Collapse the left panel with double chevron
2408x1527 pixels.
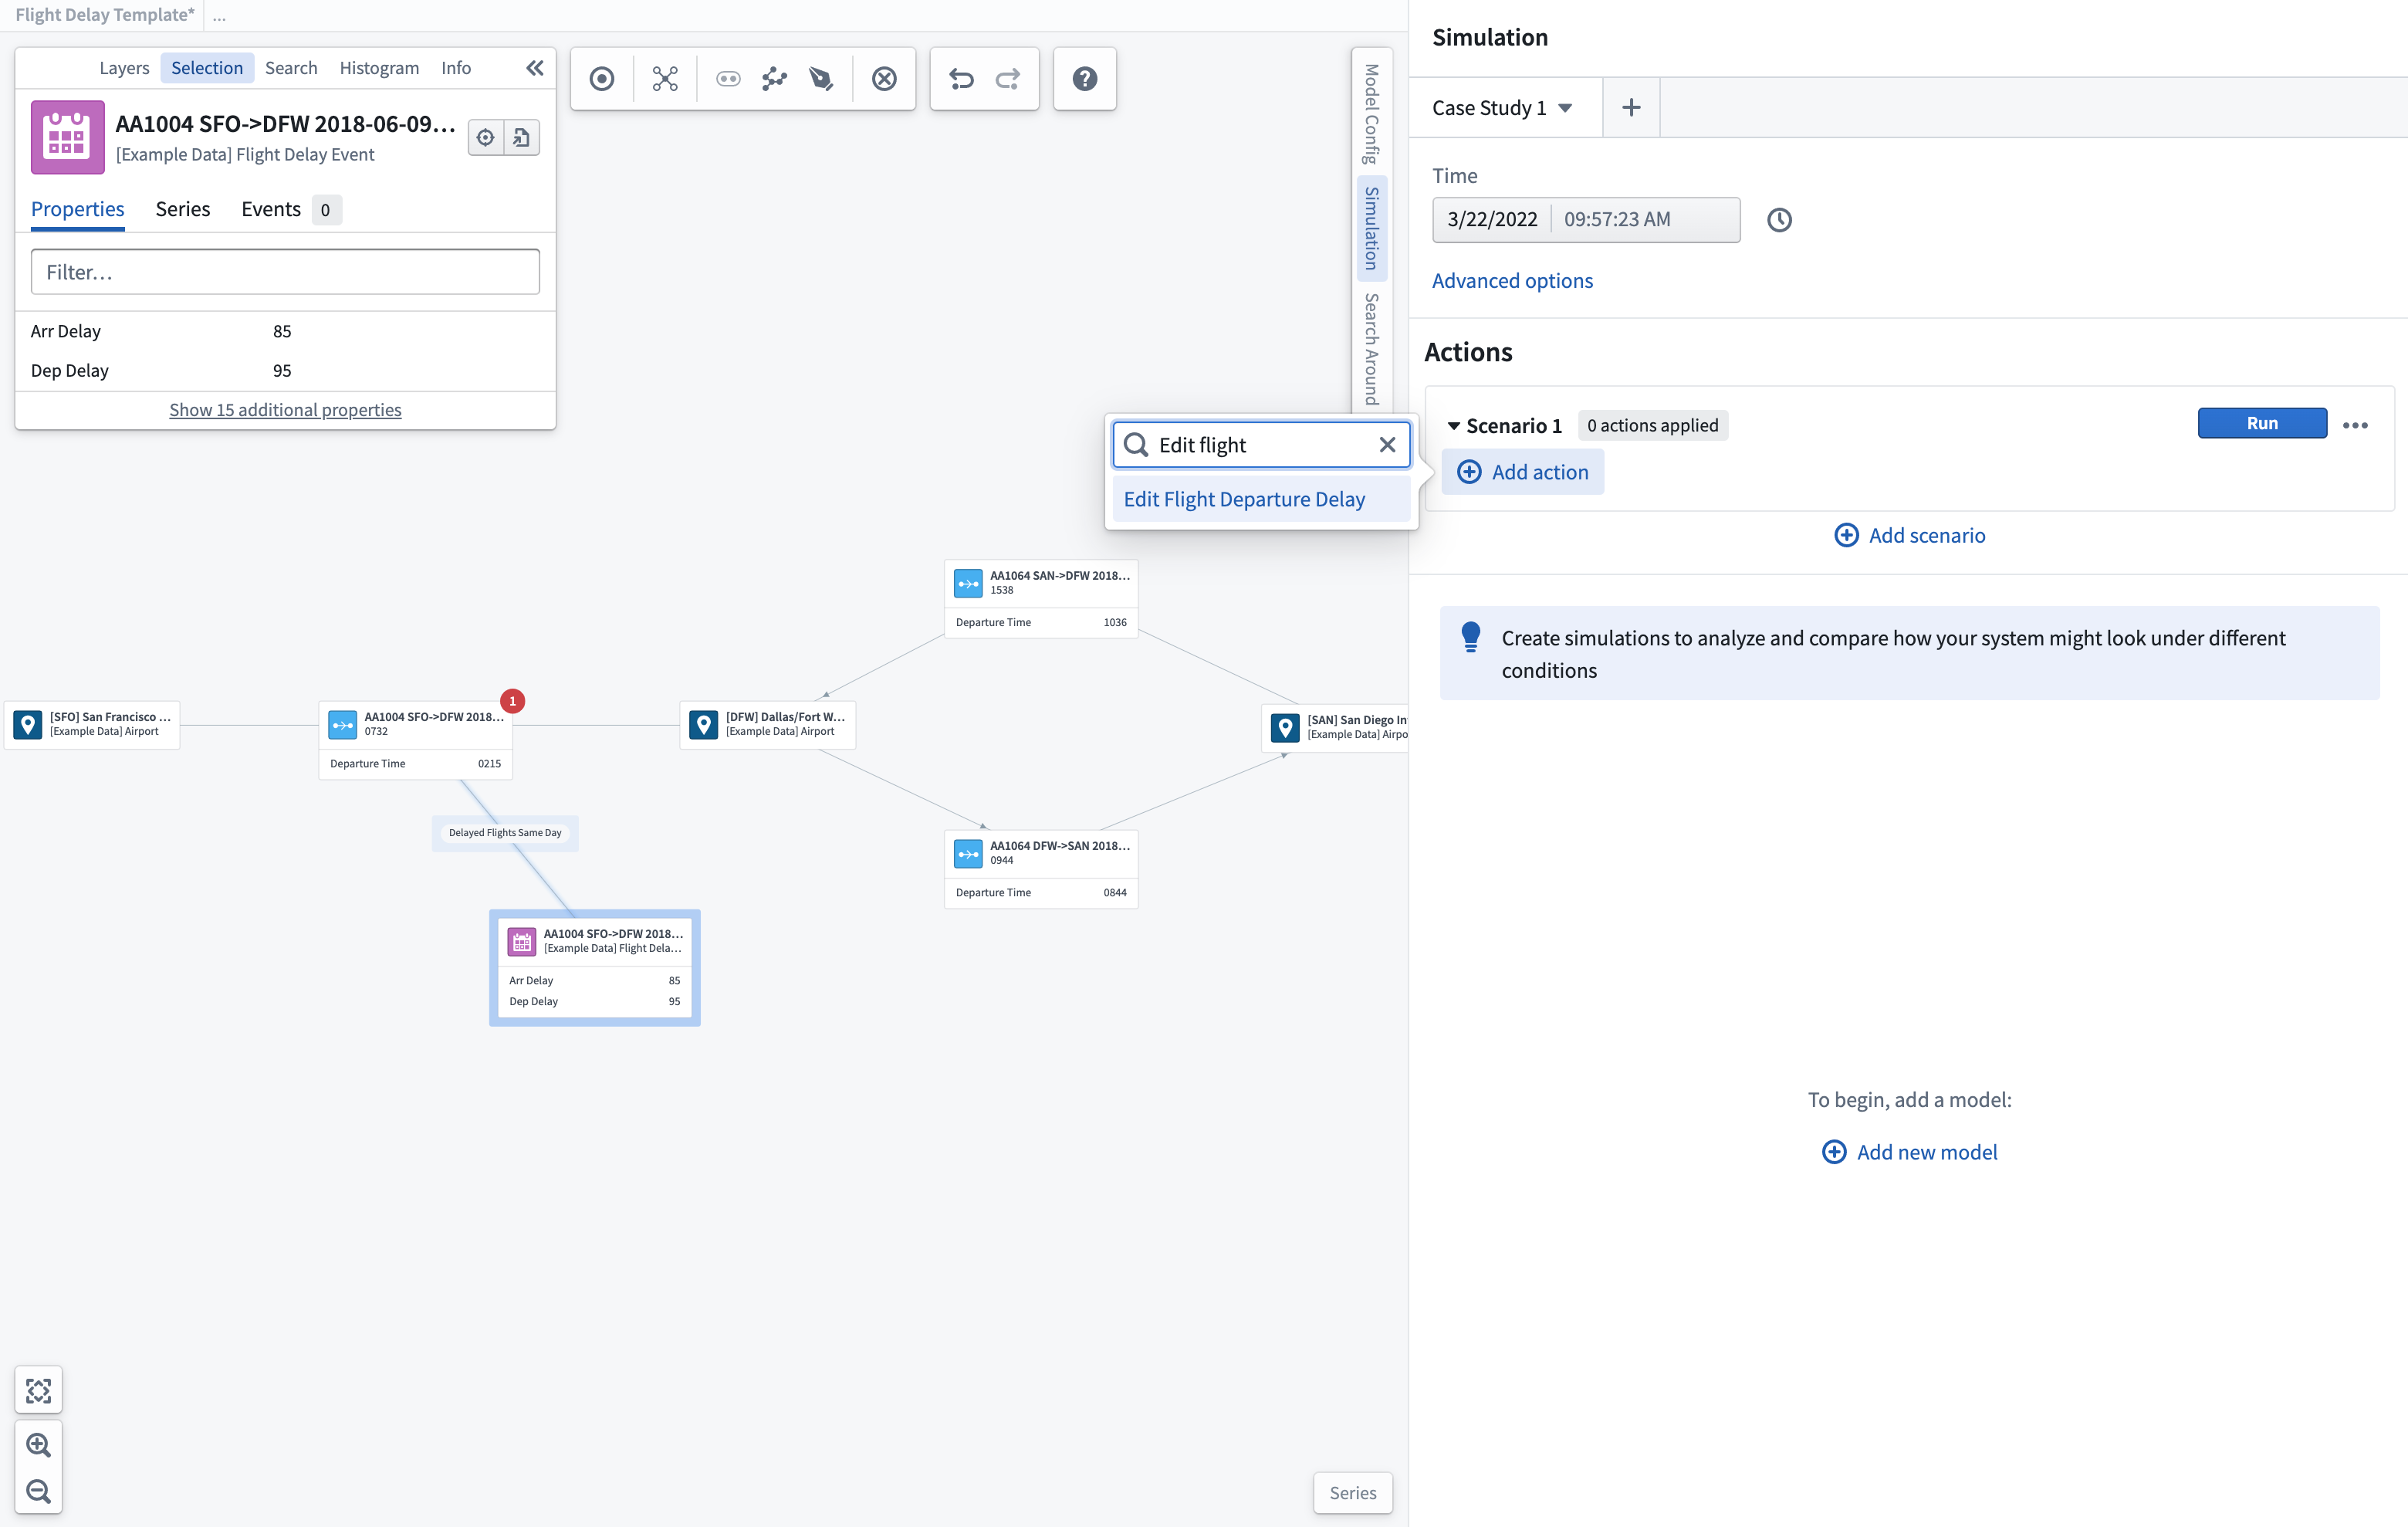(535, 68)
